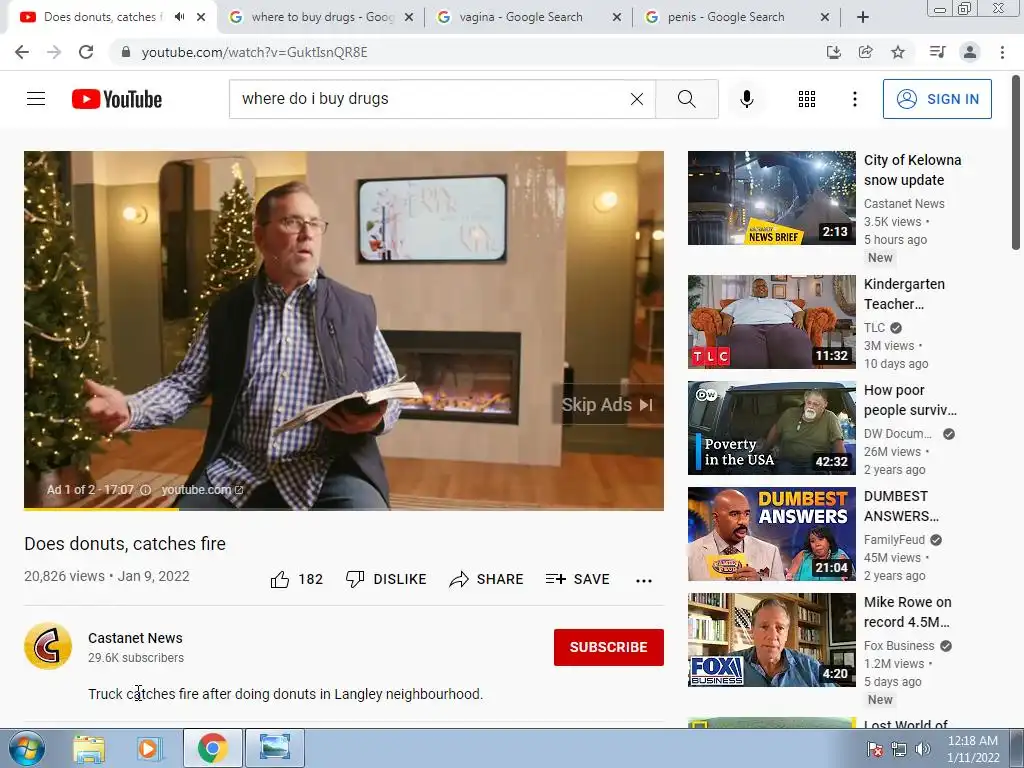The image size is (1024, 768).
Task: Open the Action Center flag tray icon
Action: coord(874,749)
